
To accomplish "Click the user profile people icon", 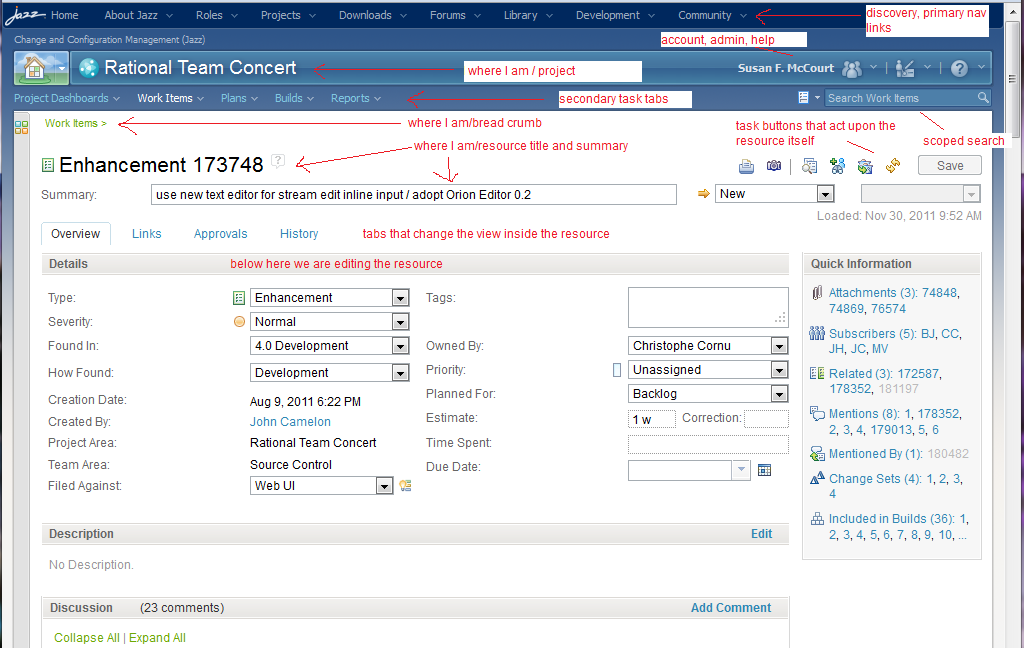I will [x=852, y=68].
